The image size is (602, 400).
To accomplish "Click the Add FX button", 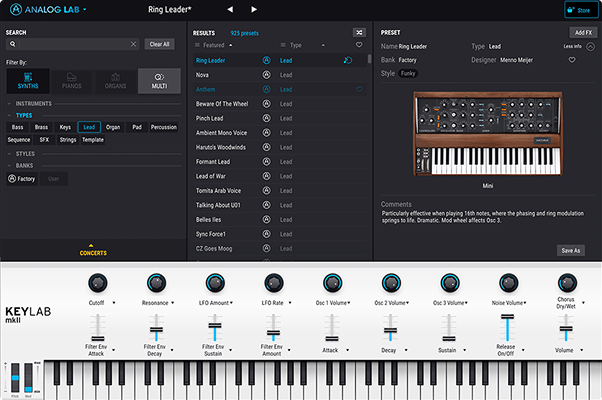I will pyautogui.click(x=583, y=33).
